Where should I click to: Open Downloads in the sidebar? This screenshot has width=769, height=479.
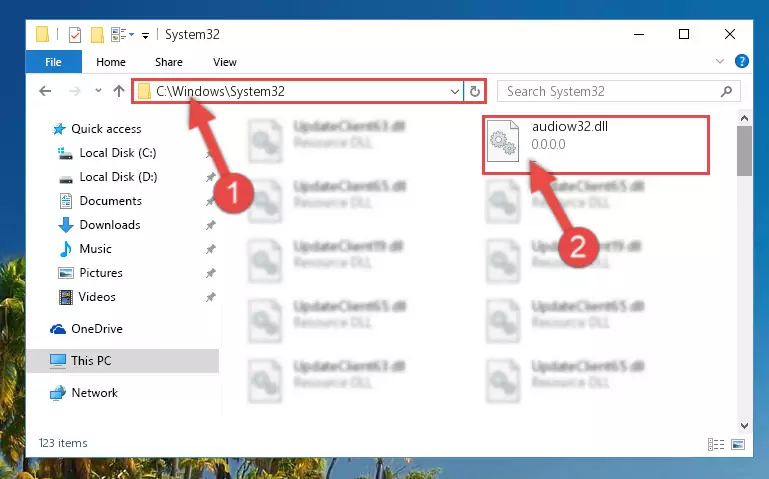tap(110, 225)
